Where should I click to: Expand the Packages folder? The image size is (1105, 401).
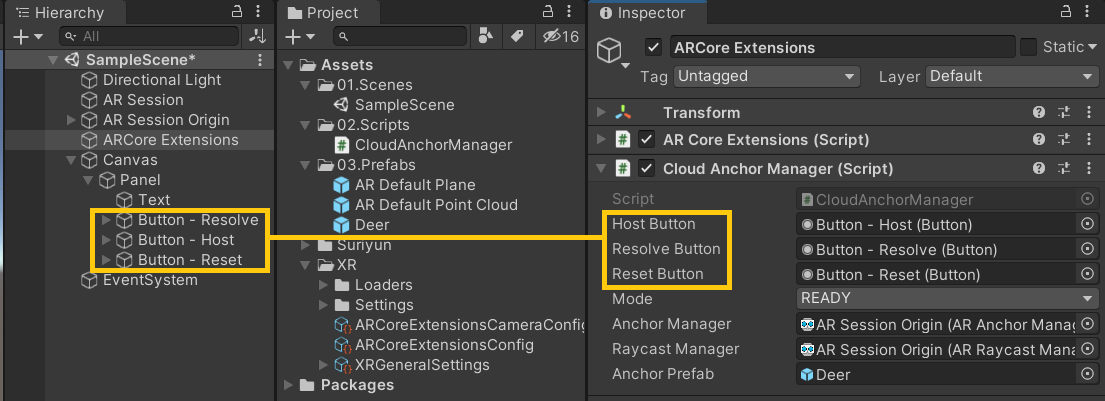point(288,385)
